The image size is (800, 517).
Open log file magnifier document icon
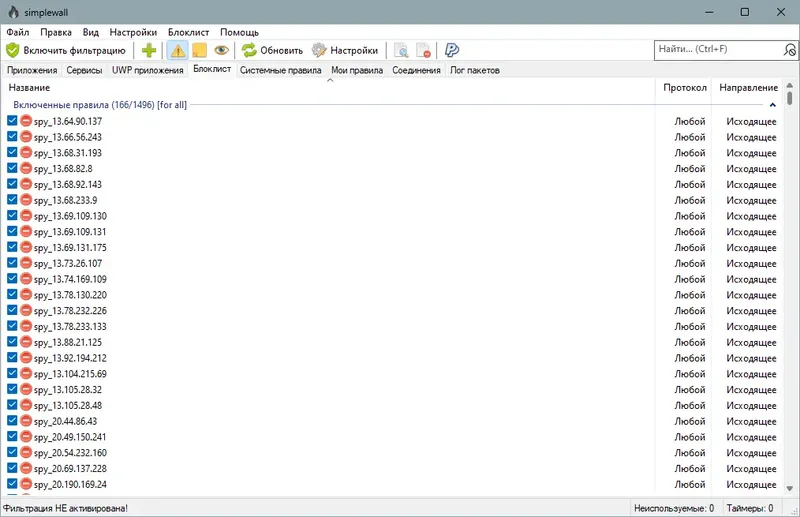pos(401,50)
